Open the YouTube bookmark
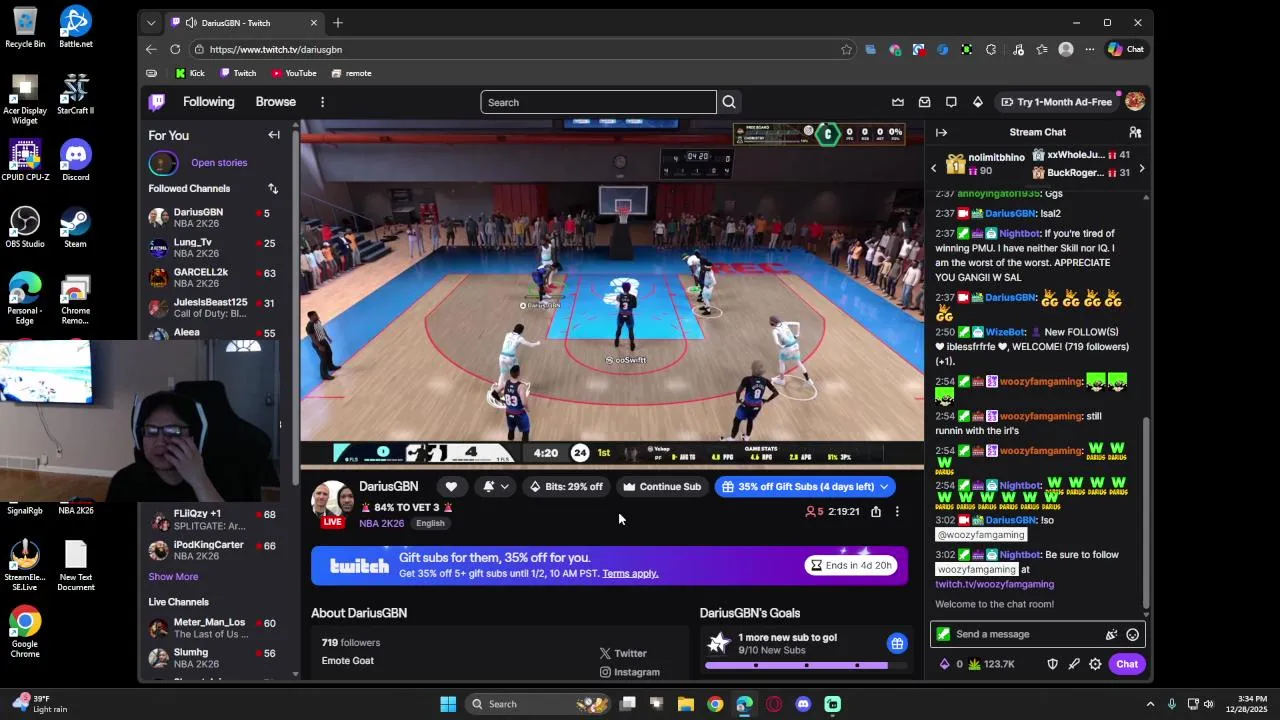The height and width of the screenshot is (720, 1280). pos(294,73)
